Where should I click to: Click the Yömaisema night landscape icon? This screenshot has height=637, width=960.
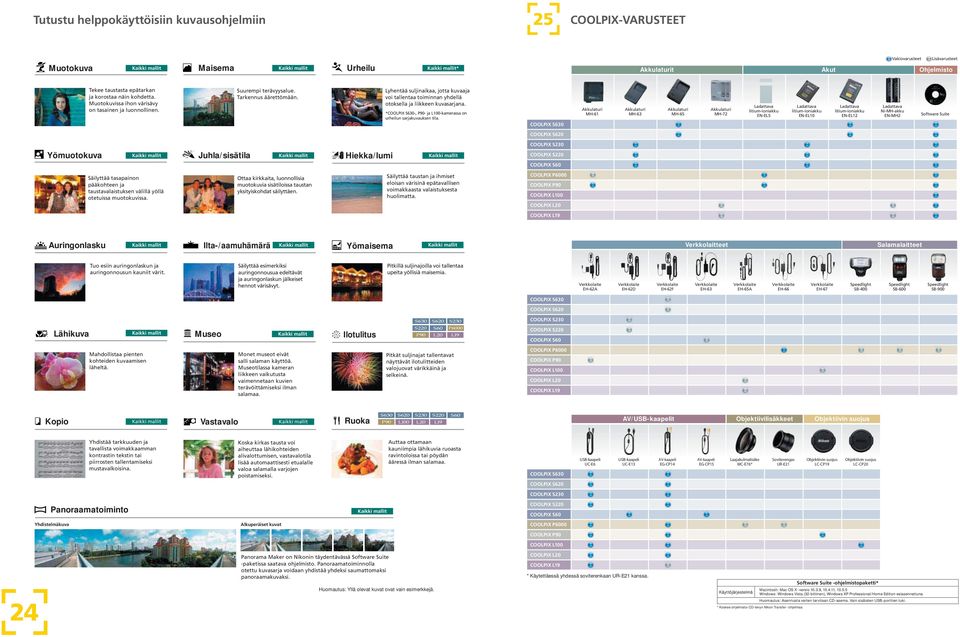(x=336, y=246)
